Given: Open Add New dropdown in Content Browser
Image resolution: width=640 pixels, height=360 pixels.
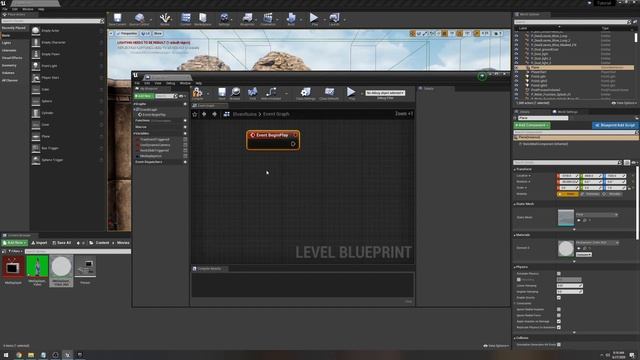Looking at the screenshot, I should pos(15,243).
